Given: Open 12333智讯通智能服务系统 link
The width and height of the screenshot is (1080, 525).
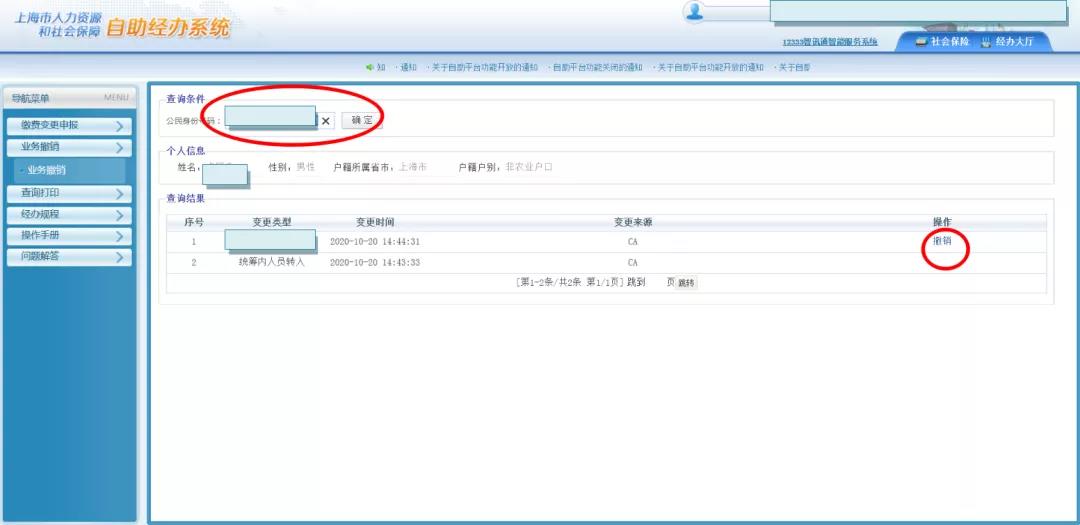Looking at the screenshot, I should point(829,42).
